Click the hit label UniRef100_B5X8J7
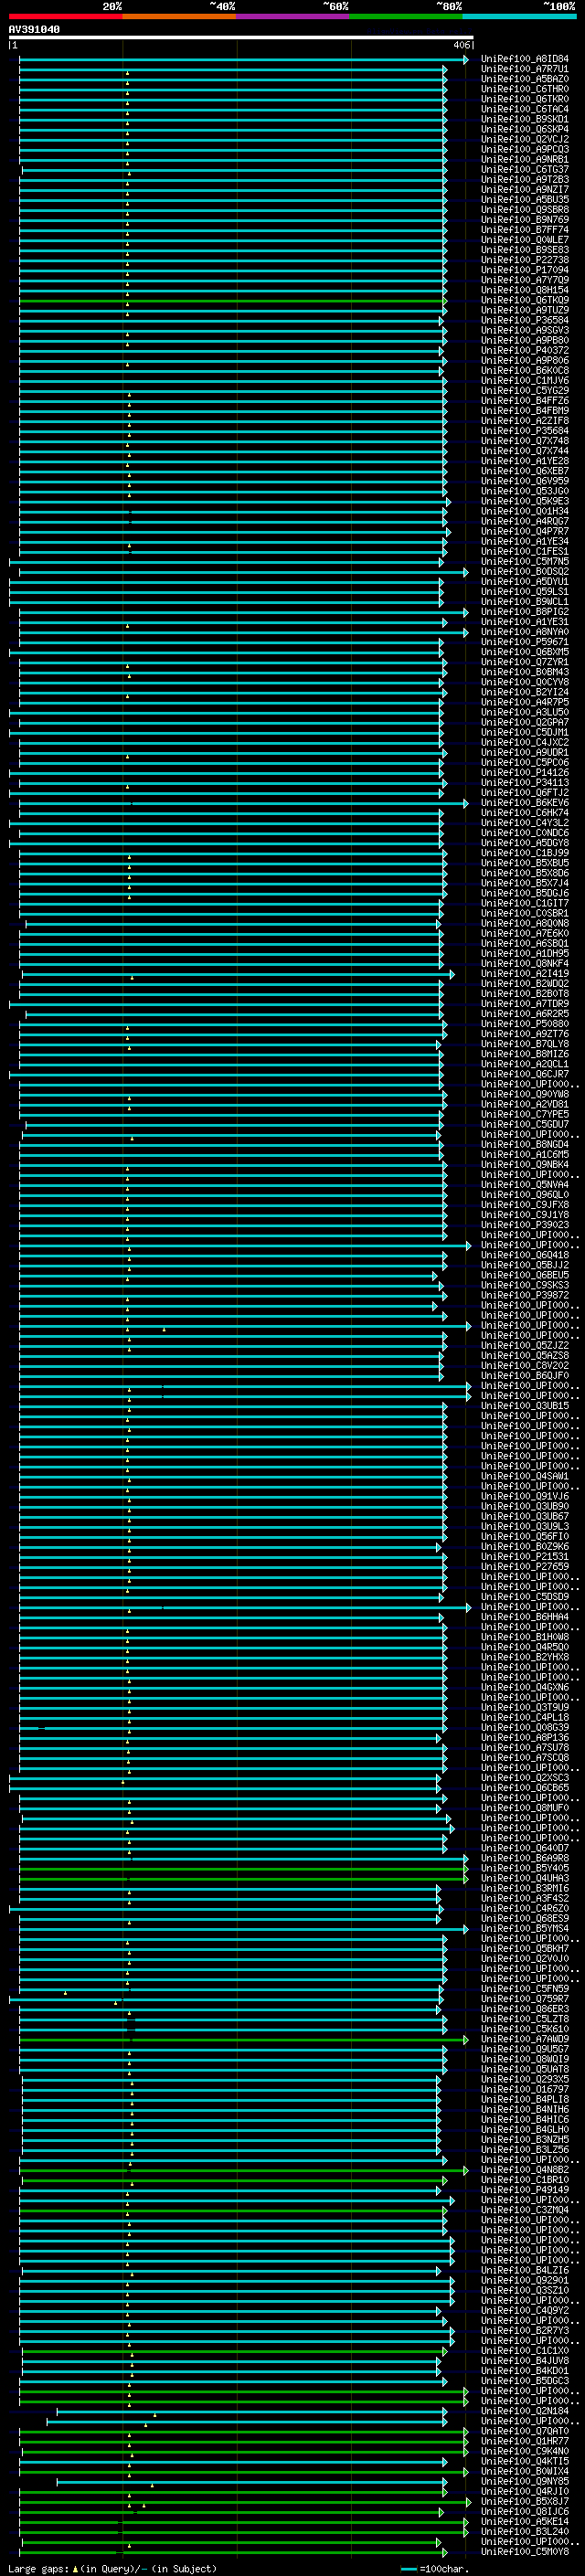 click(525, 2501)
